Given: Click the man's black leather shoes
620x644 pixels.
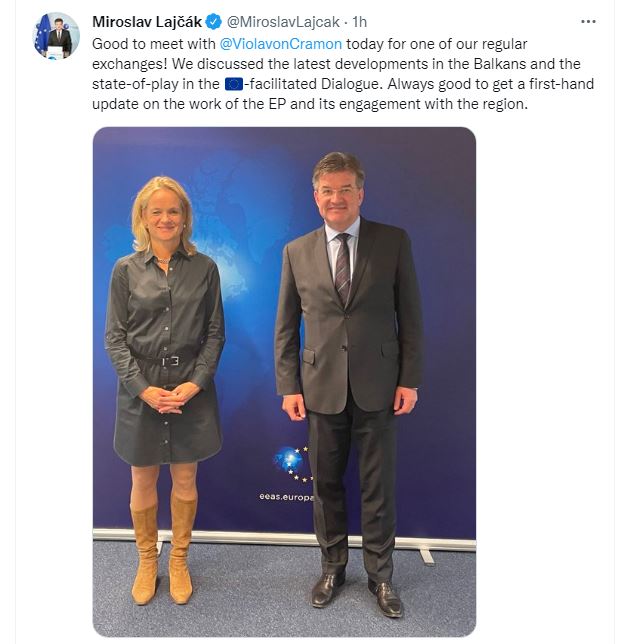Looking at the screenshot, I should [x=357, y=595].
